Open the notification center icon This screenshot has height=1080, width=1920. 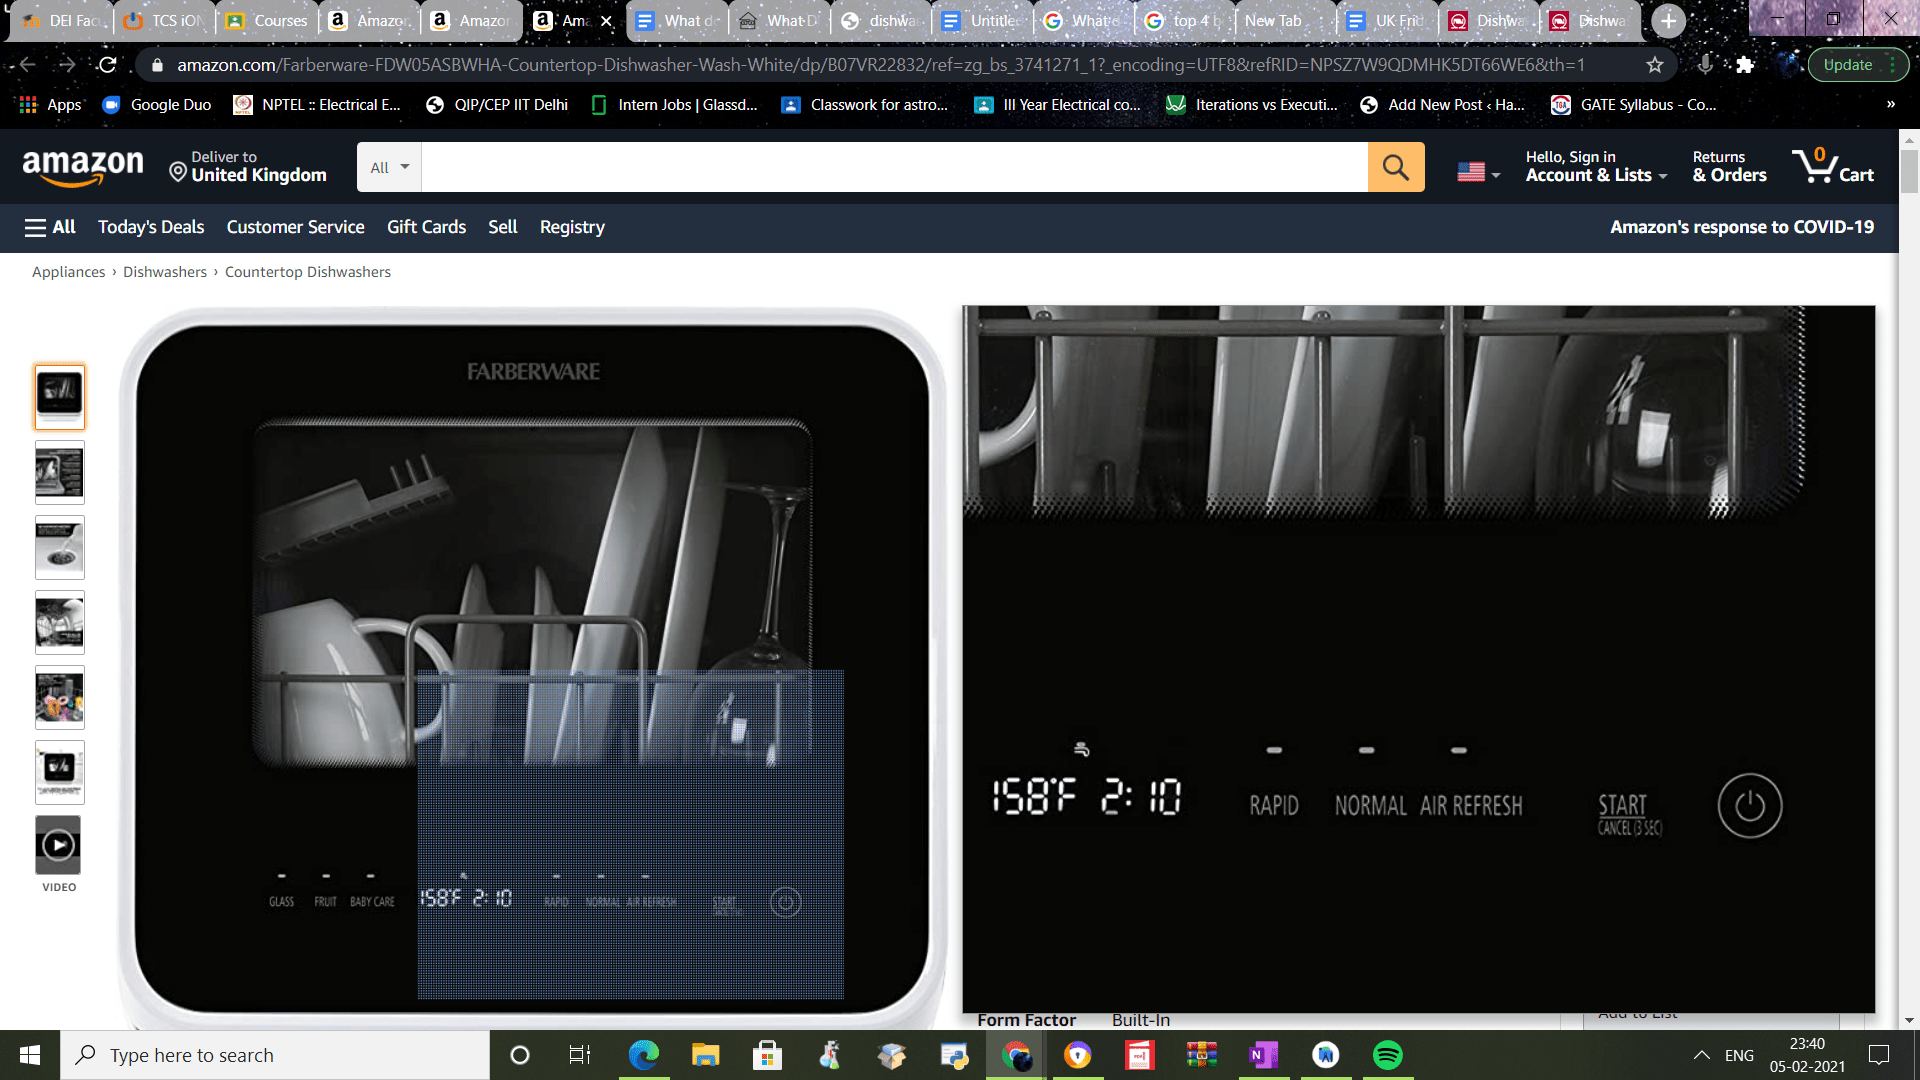click(1879, 1055)
